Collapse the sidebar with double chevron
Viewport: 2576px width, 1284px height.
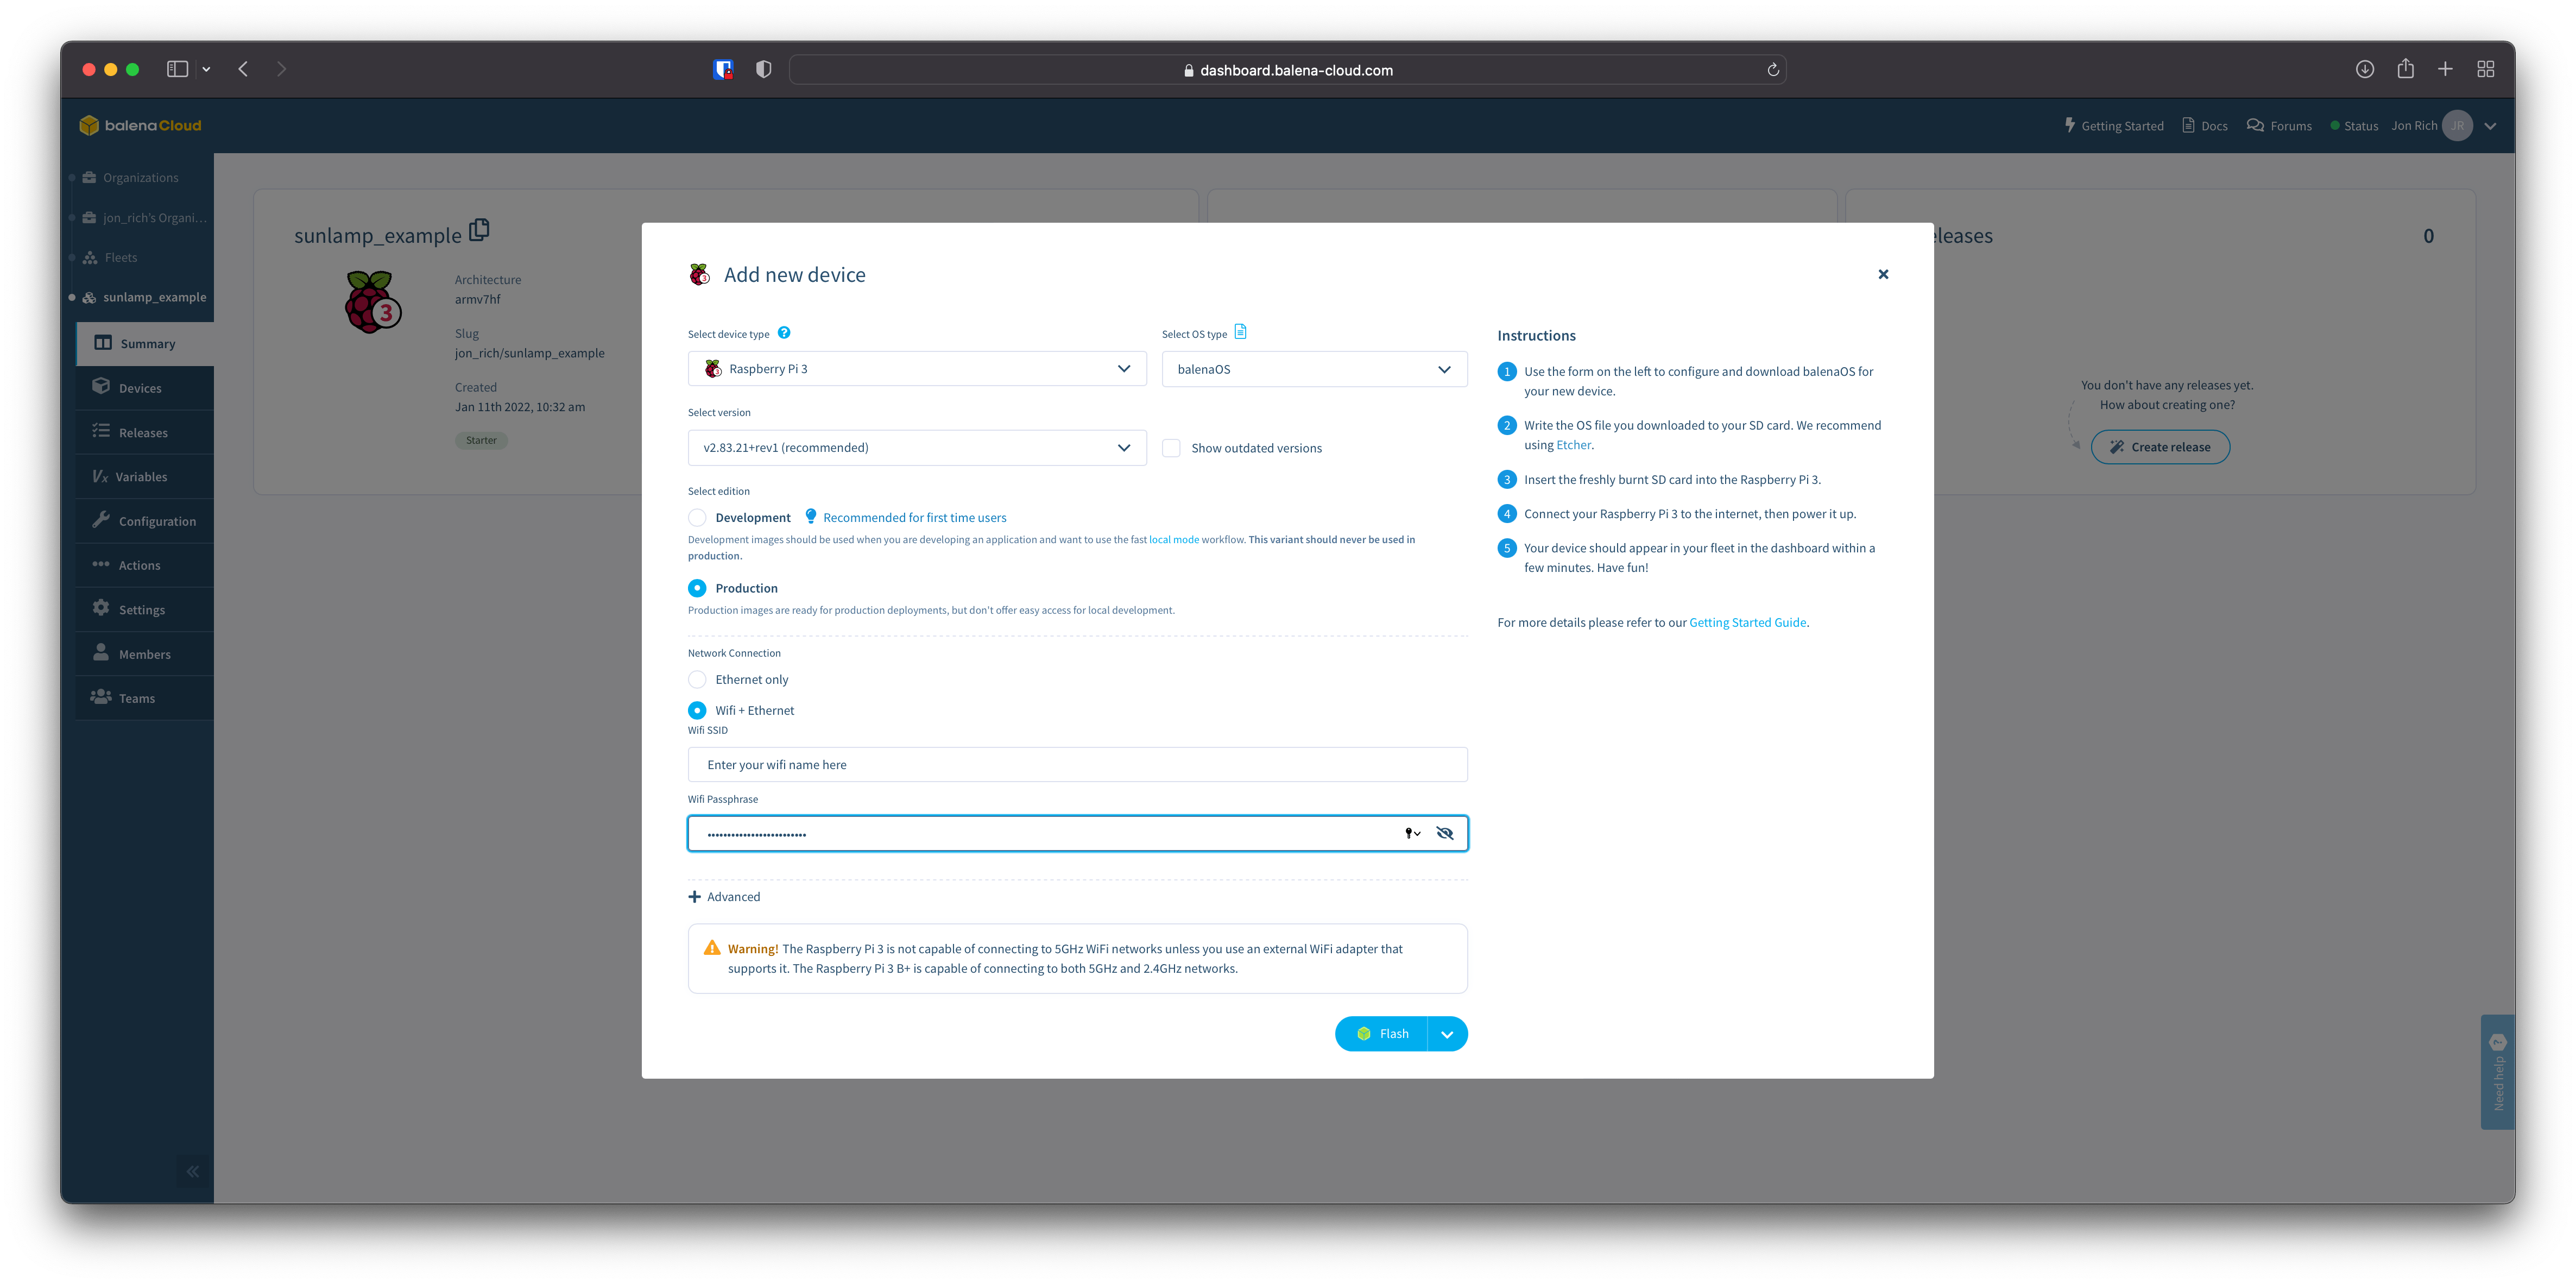[192, 1171]
